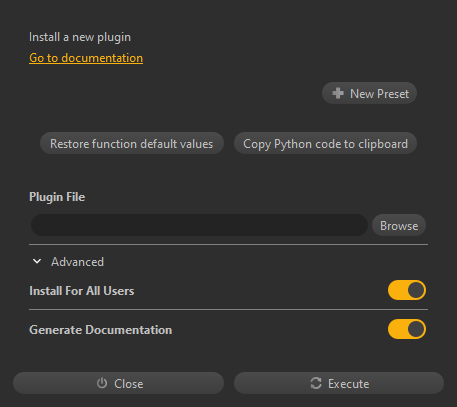Close the plugin install dialog
457x407 pixels.
(x=118, y=383)
